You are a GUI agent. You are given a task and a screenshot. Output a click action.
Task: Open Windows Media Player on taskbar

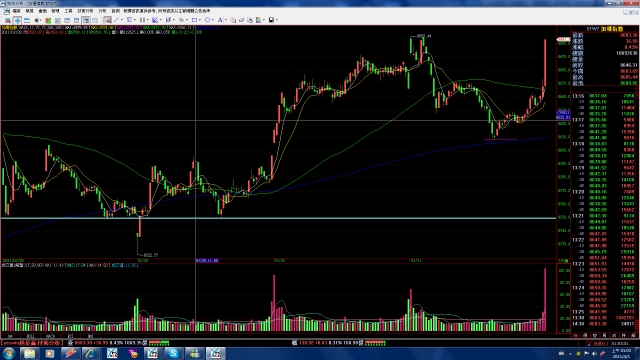[50, 353]
